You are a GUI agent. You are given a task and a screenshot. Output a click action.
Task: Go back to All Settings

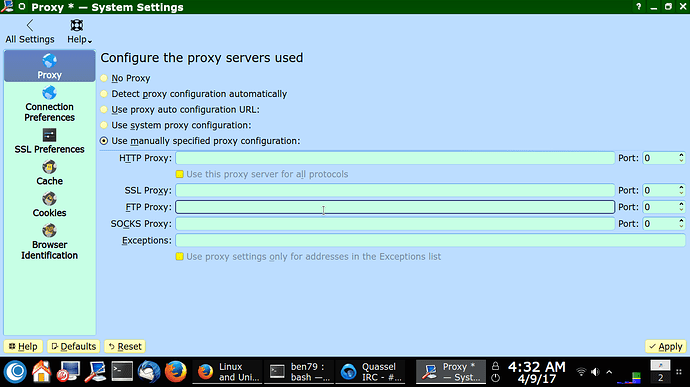[x=30, y=32]
